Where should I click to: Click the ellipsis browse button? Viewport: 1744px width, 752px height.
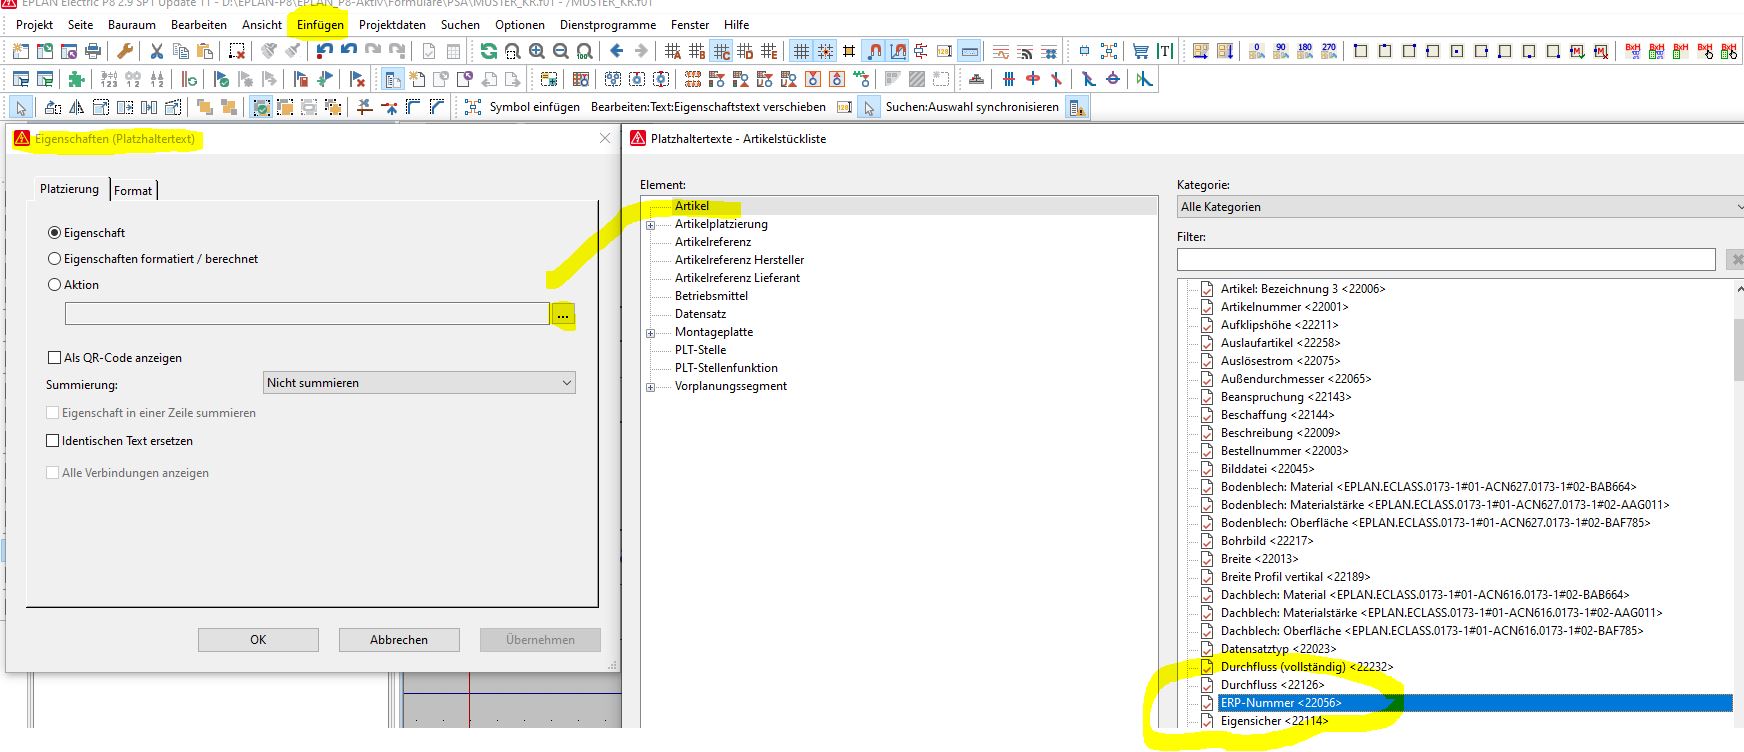[563, 314]
